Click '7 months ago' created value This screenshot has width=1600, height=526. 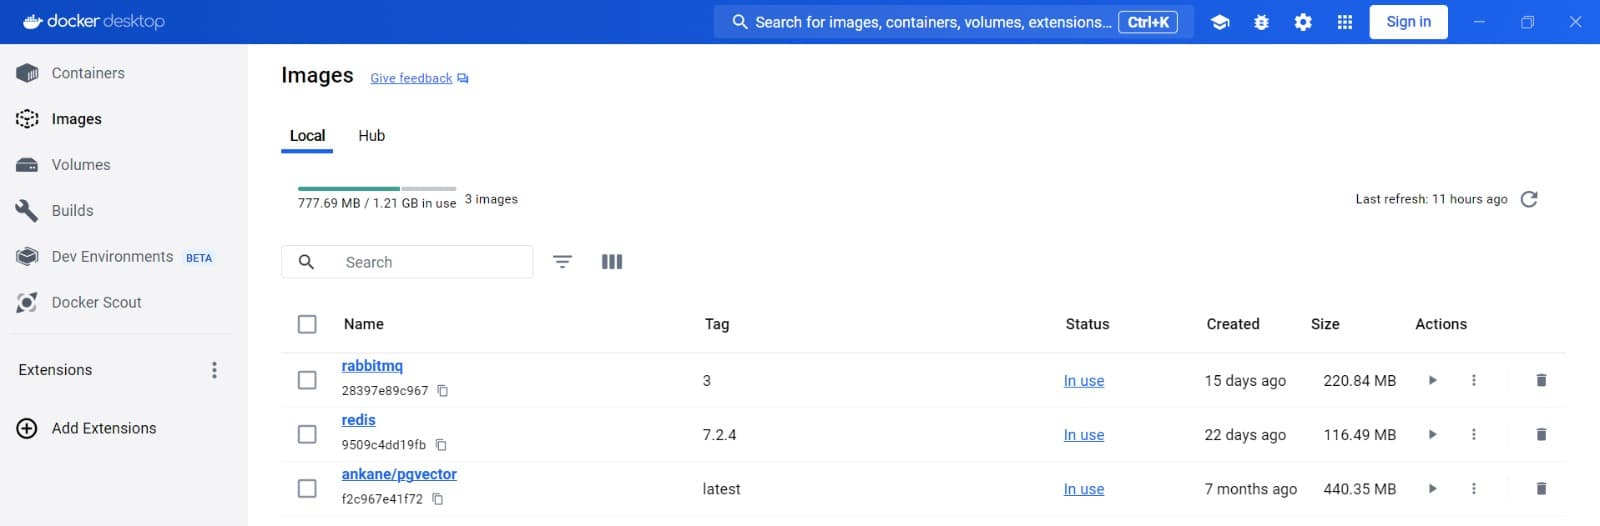1251,489
